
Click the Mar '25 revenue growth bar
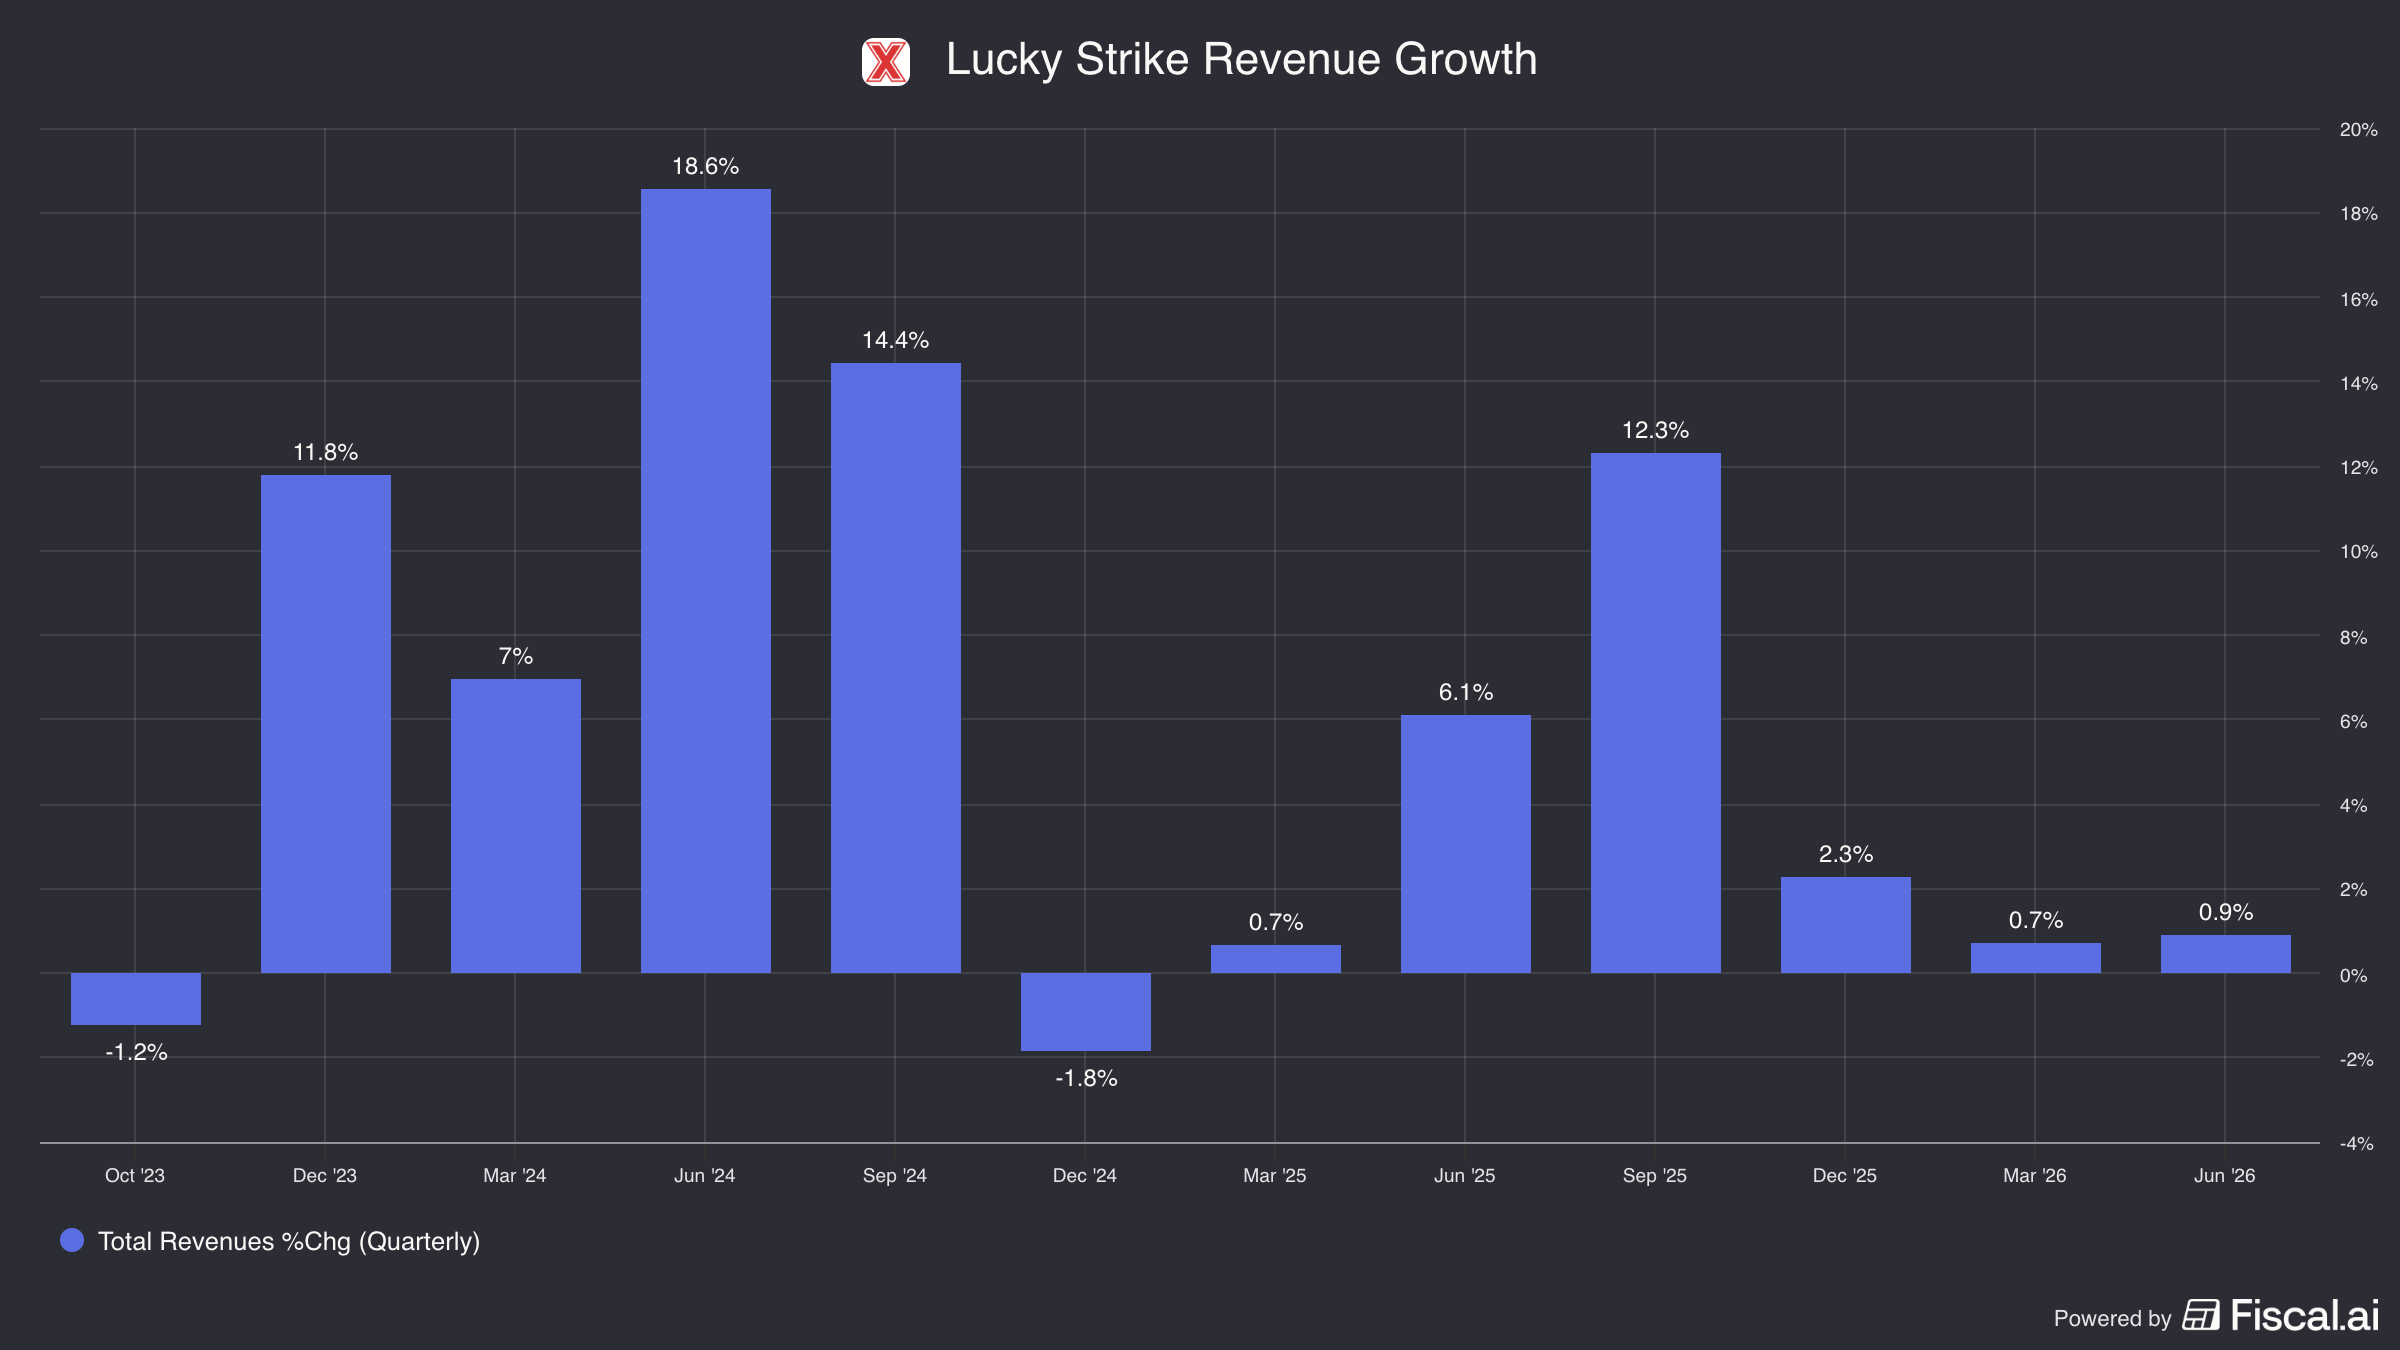[x=1276, y=959]
